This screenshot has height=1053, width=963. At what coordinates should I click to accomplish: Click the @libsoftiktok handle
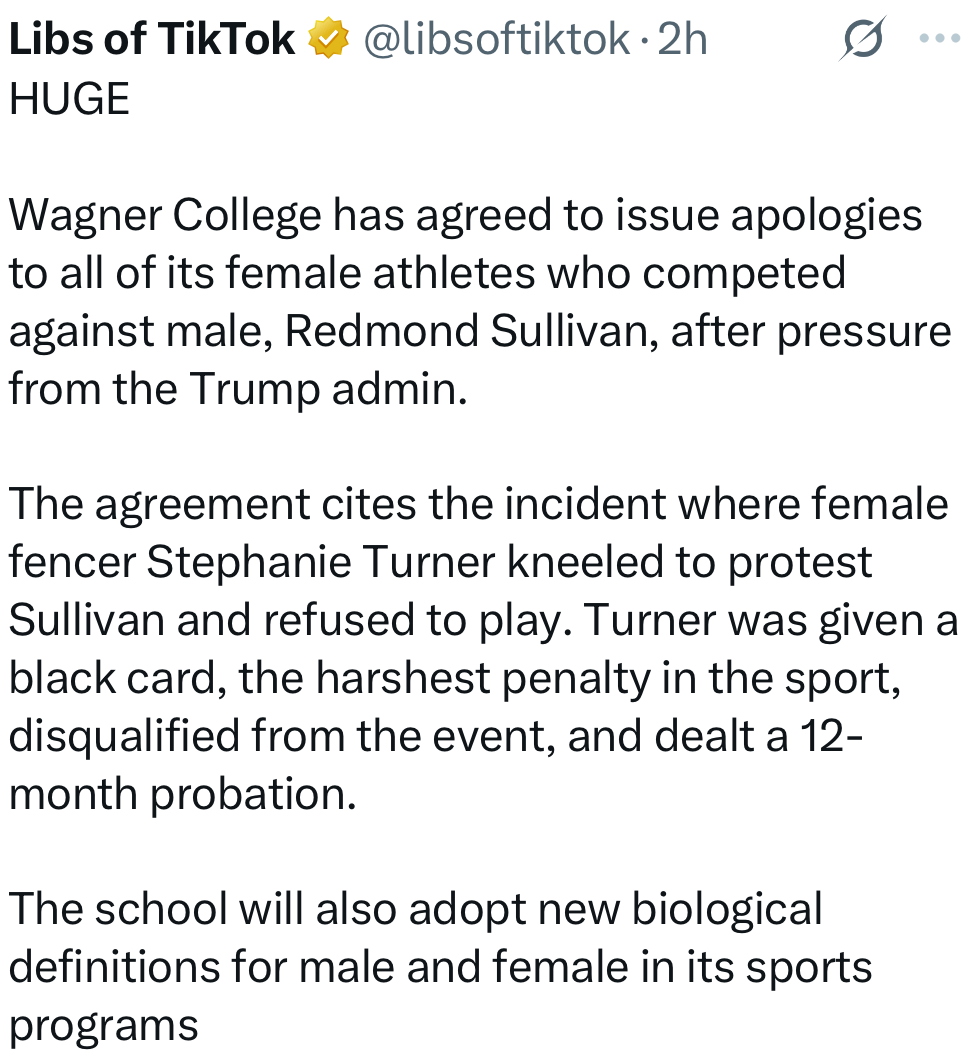[495, 39]
